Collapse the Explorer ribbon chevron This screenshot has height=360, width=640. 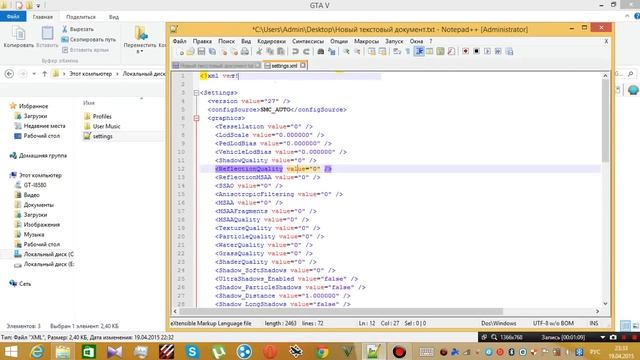(x=627, y=16)
